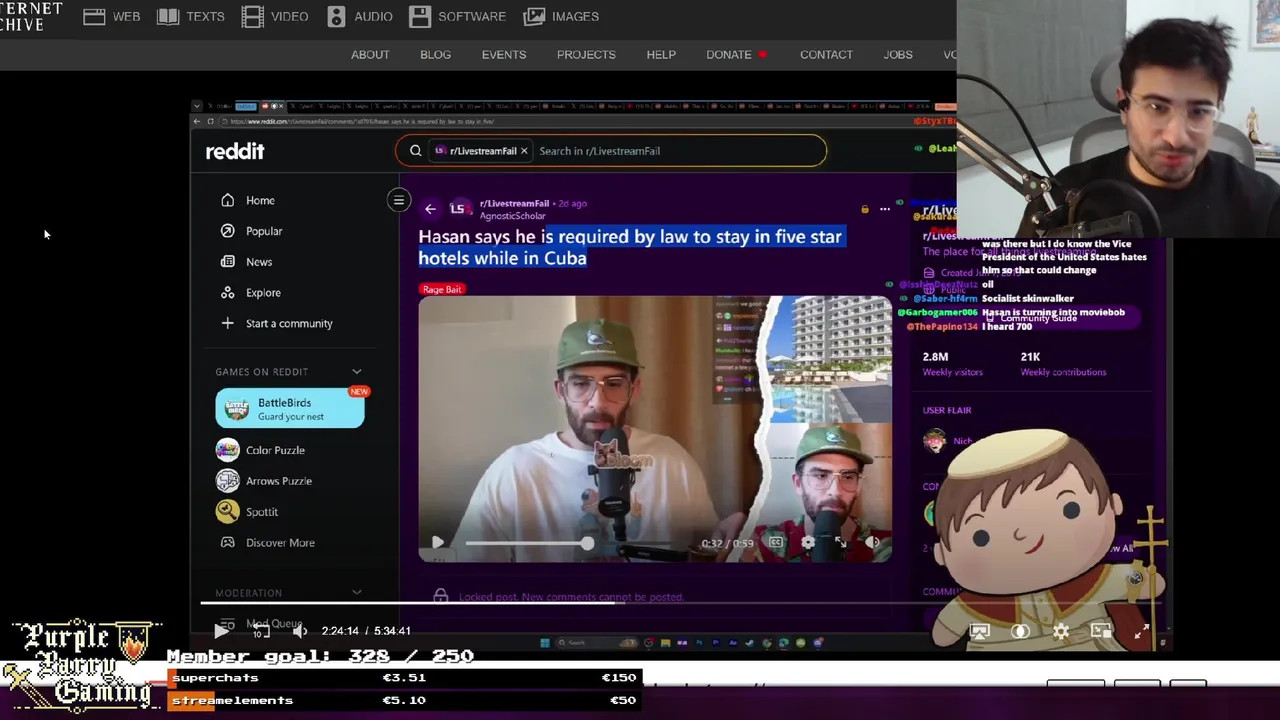The image size is (1280, 720).
Task: Click the post title about Cuba hotels
Action: click(630, 247)
